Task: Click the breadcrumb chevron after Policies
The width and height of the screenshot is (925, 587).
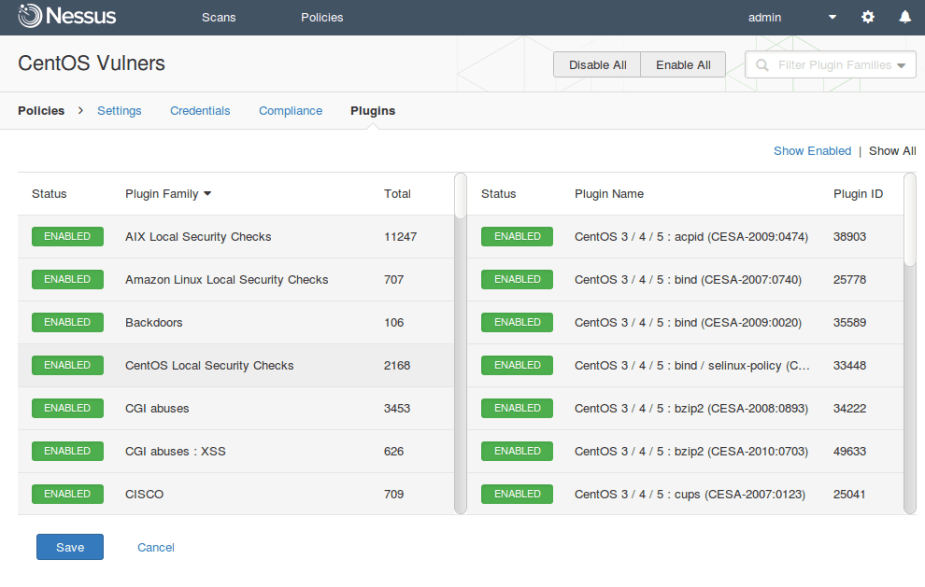Action: coord(80,111)
